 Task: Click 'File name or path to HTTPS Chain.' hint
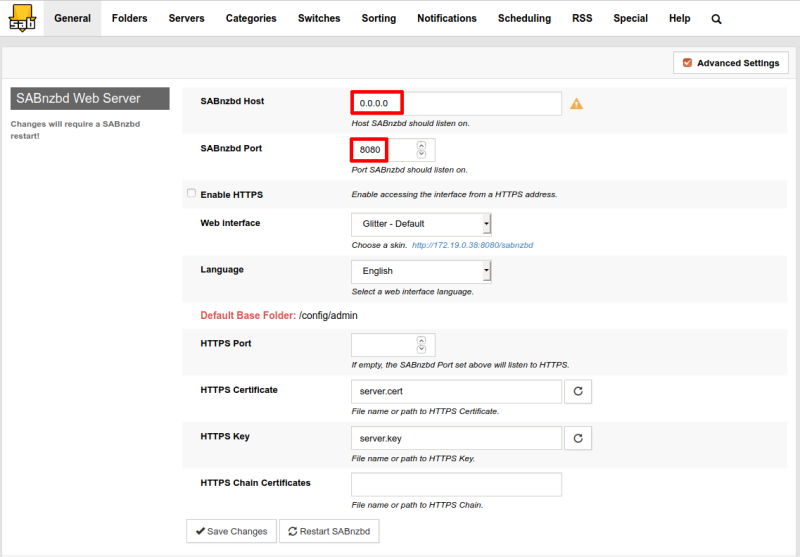417,505
